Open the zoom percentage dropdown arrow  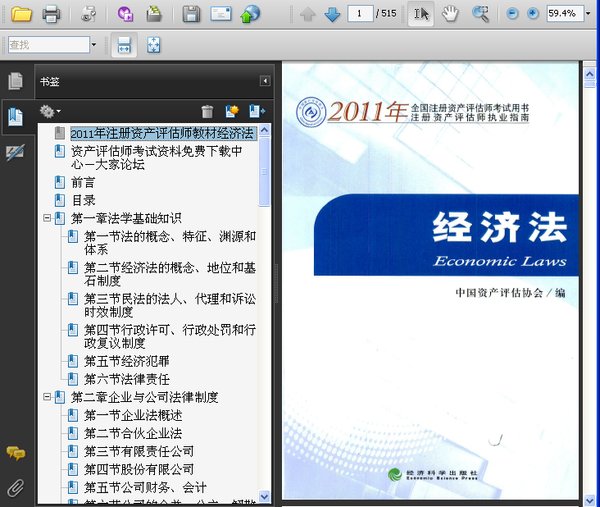[x=588, y=14]
